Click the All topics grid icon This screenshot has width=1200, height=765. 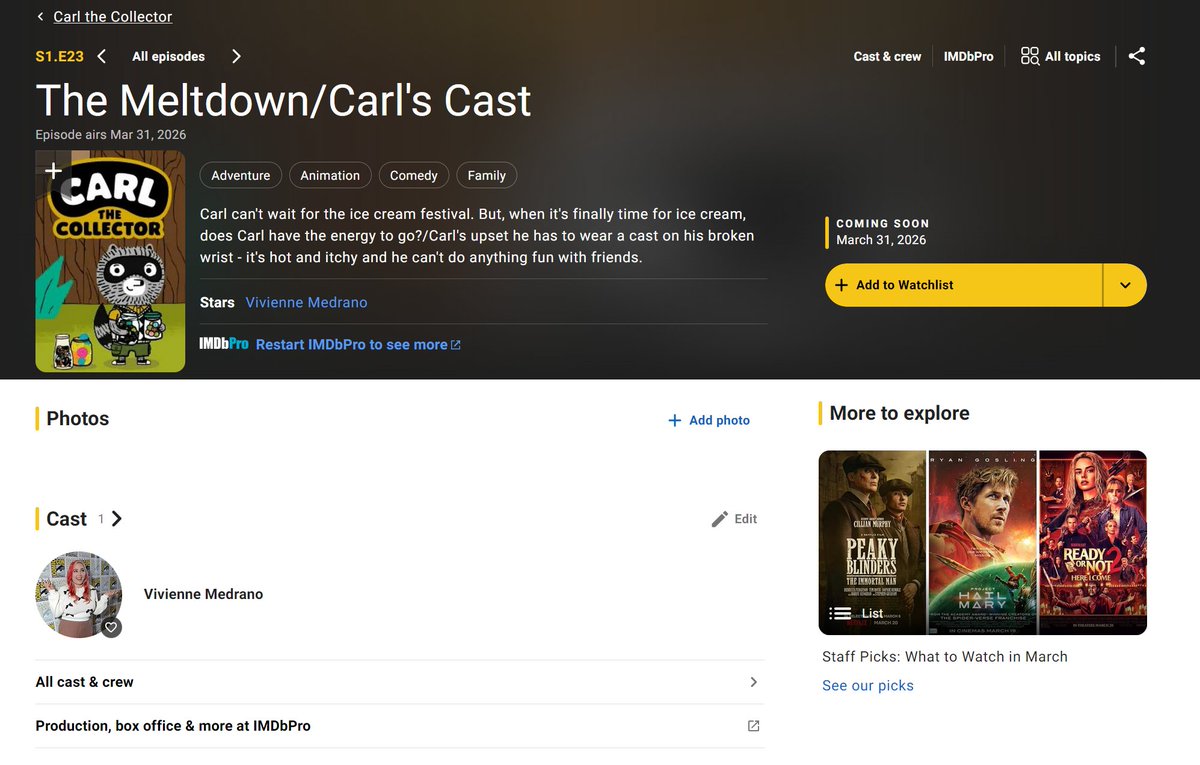point(1030,56)
